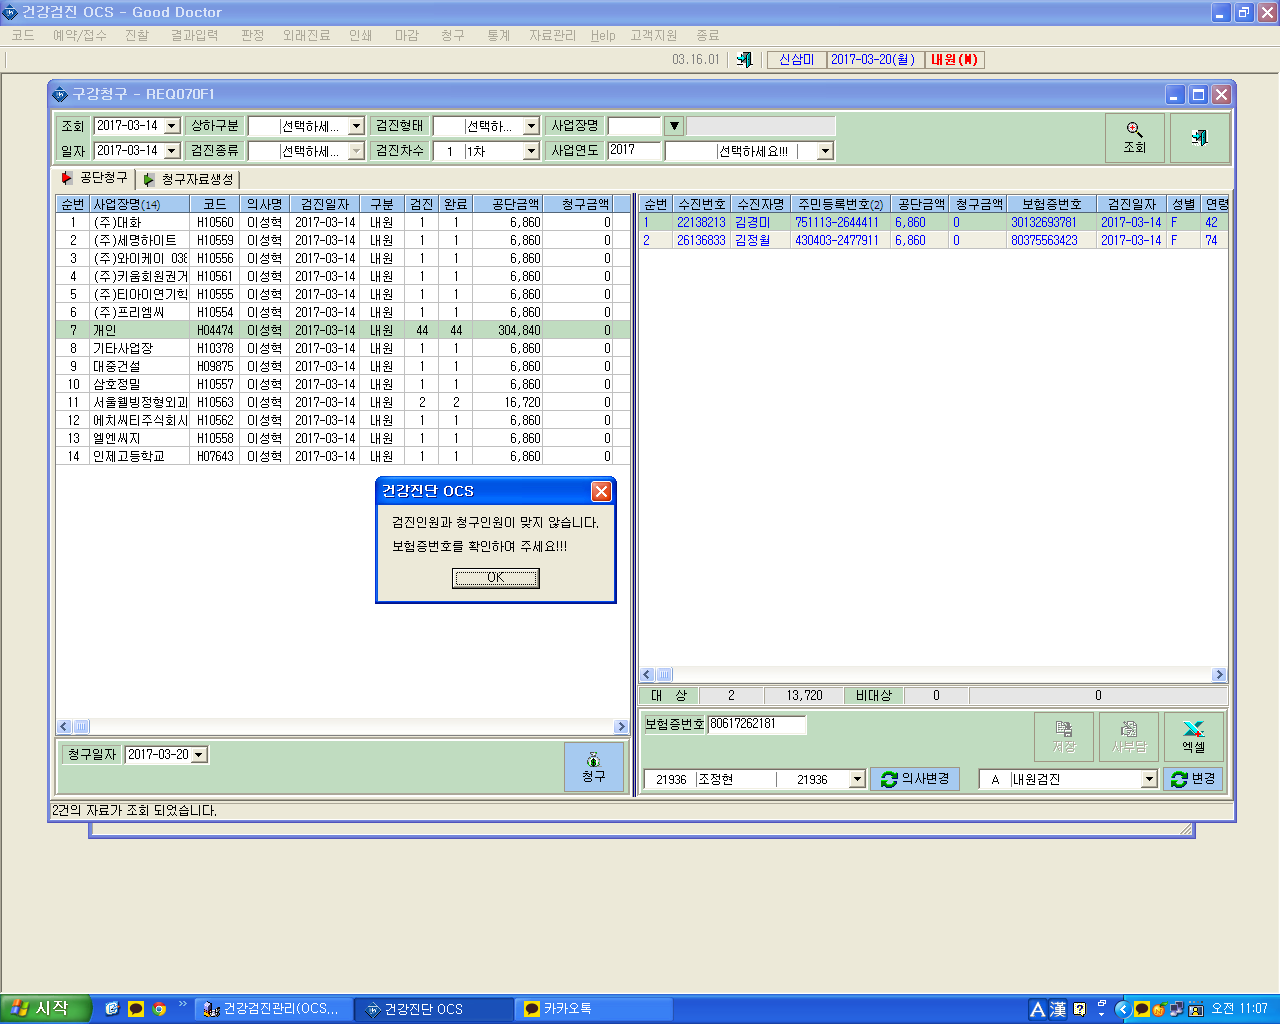Viewport: 1280px width, 1024px height.
Task: Click the 의사변경 refresh button
Action: 915,779
